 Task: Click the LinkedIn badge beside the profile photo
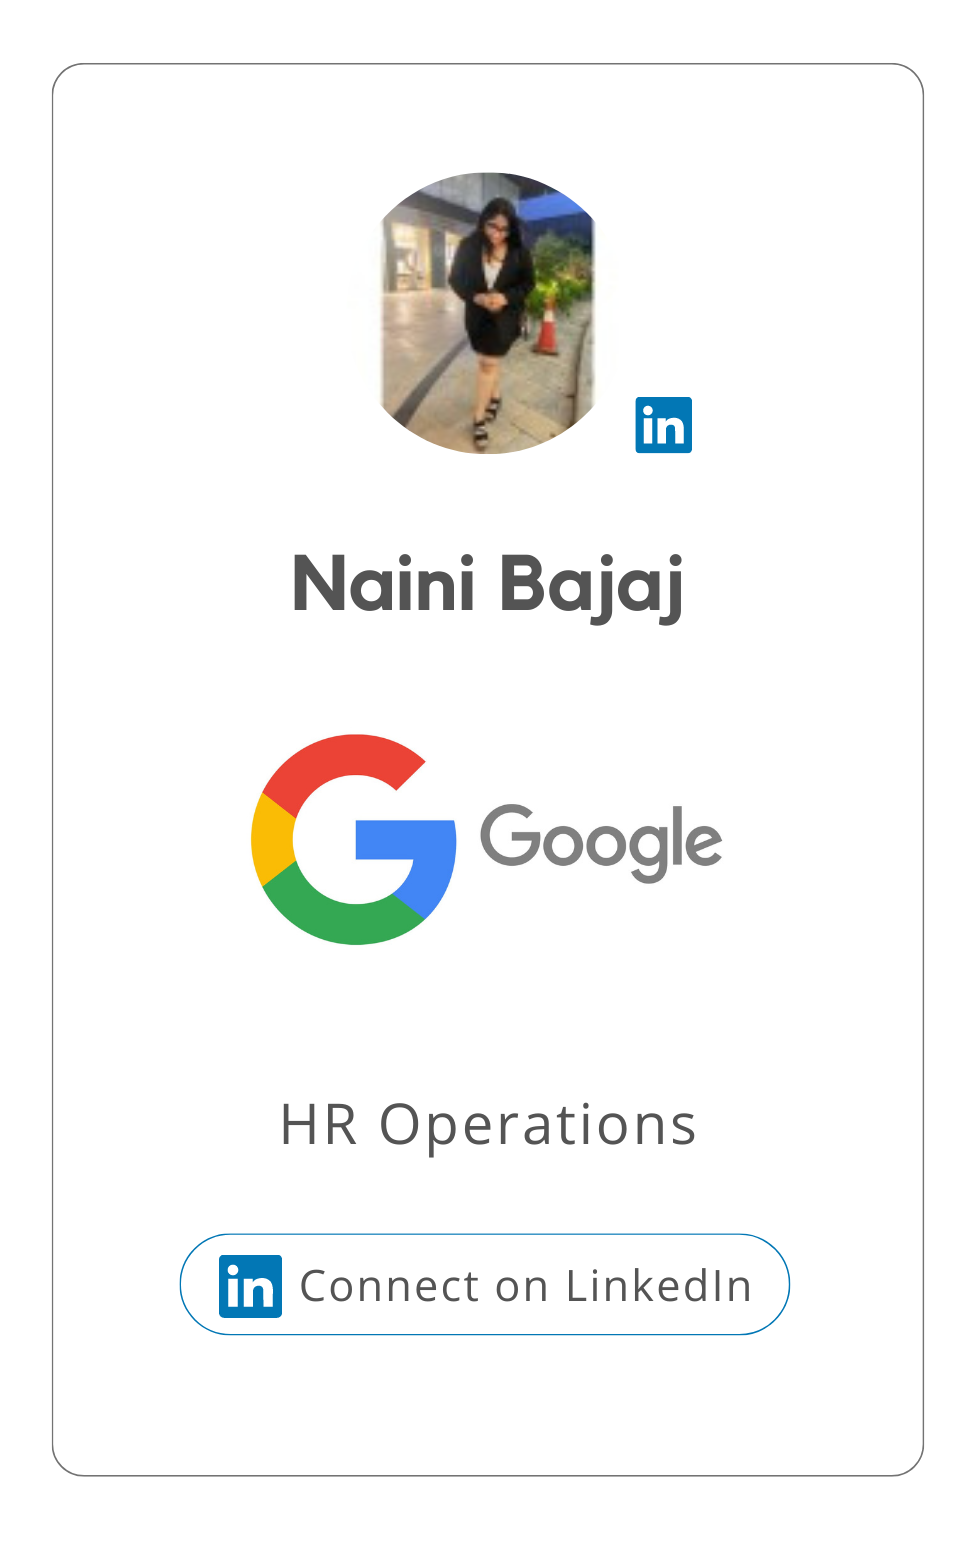point(663,425)
